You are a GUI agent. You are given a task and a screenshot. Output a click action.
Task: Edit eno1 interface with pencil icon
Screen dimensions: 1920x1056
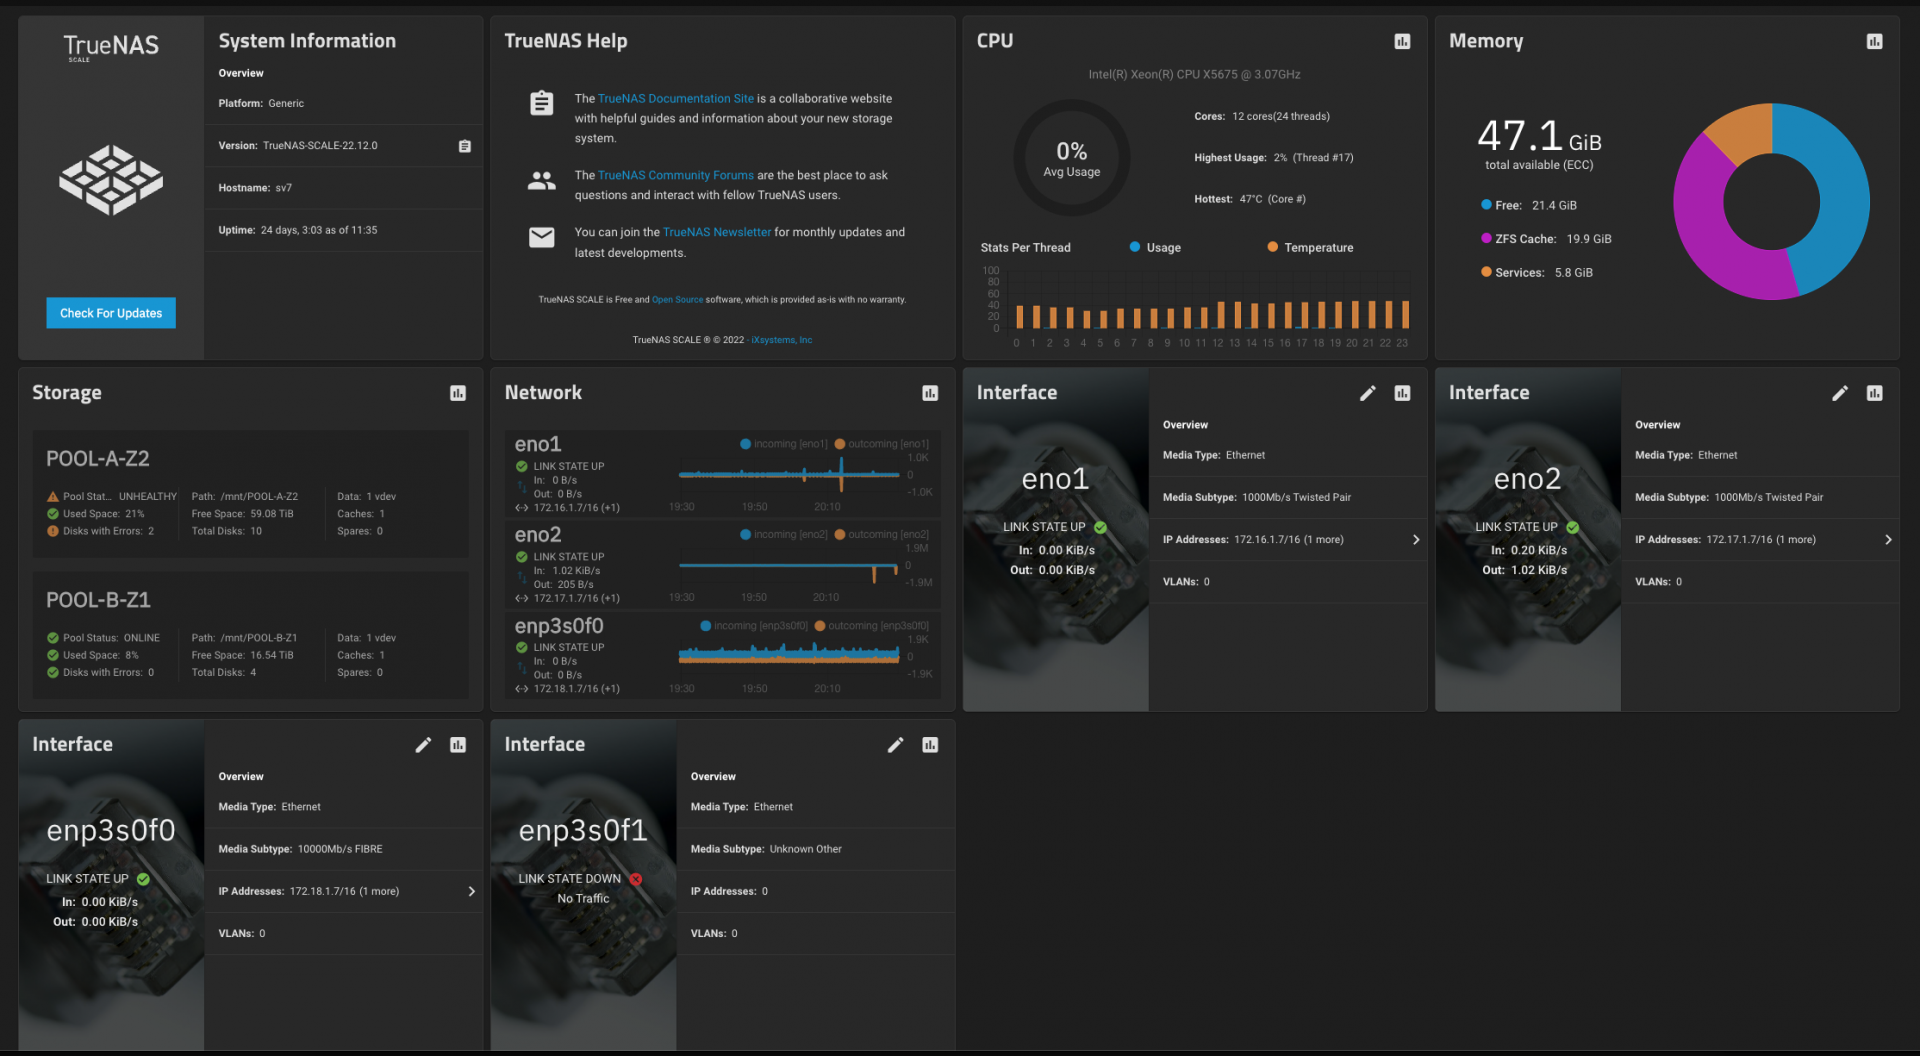click(1368, 393)
